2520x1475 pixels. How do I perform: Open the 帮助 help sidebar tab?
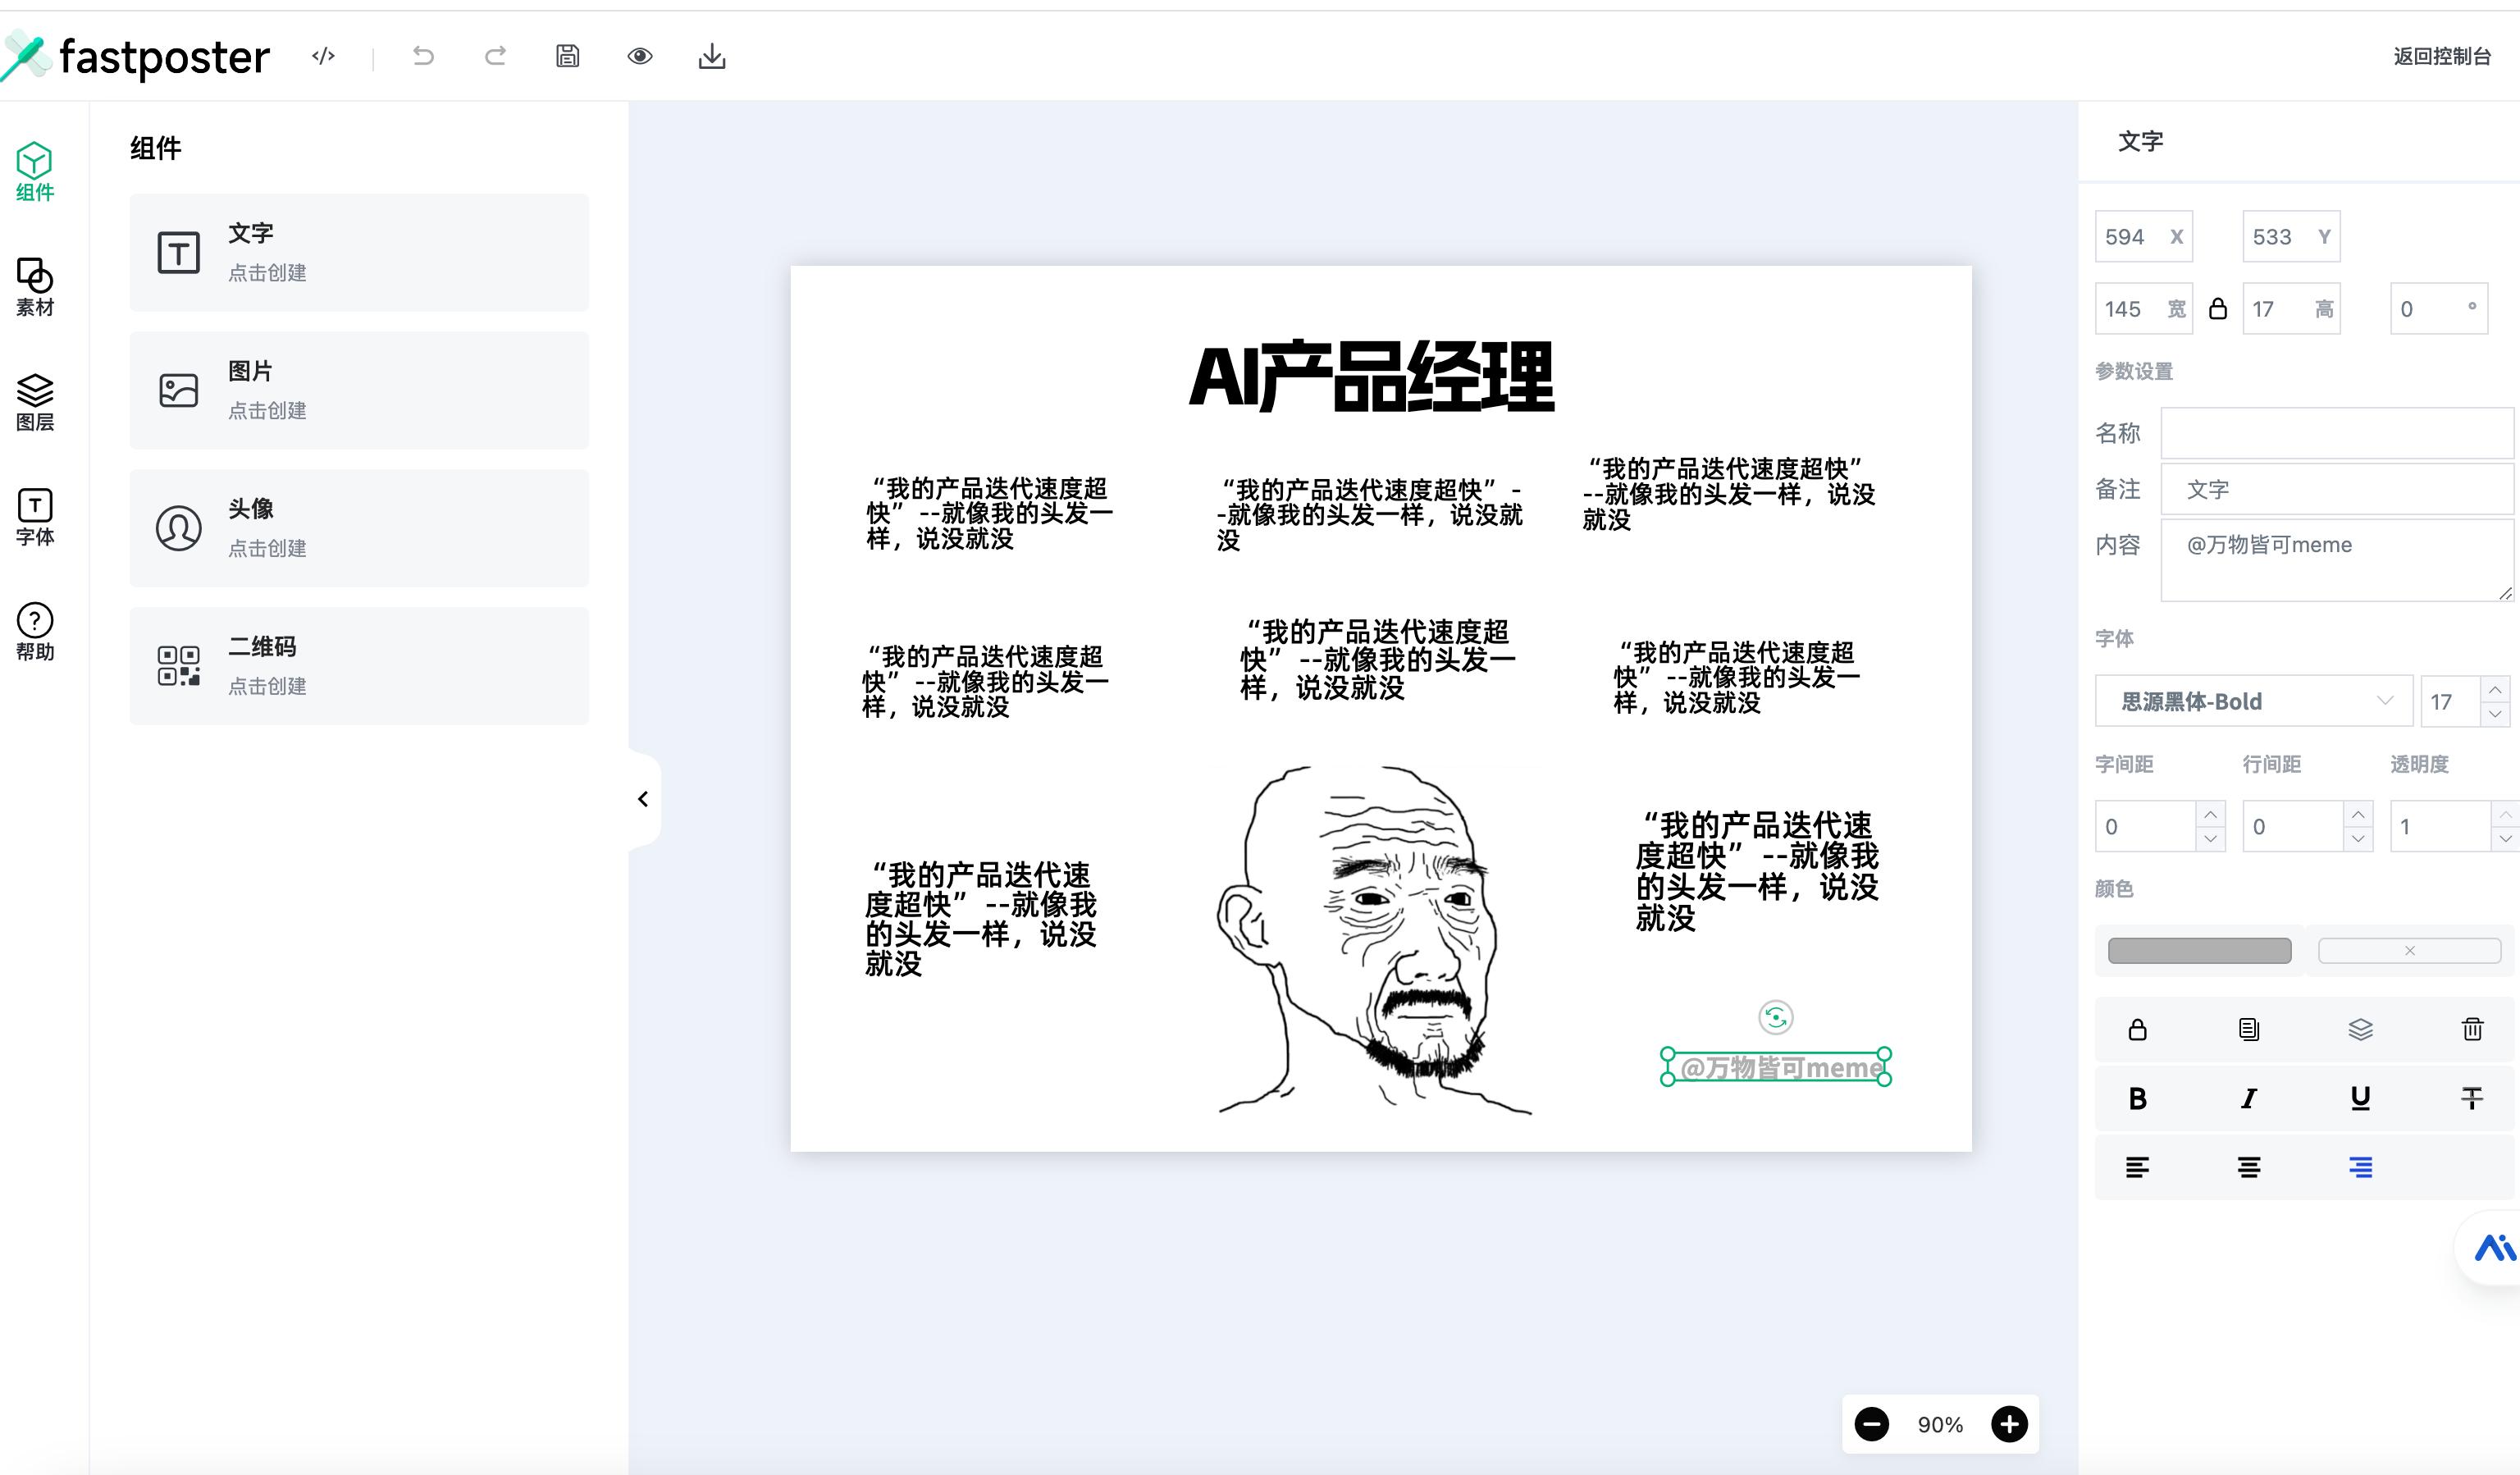[x=35, y=632]
